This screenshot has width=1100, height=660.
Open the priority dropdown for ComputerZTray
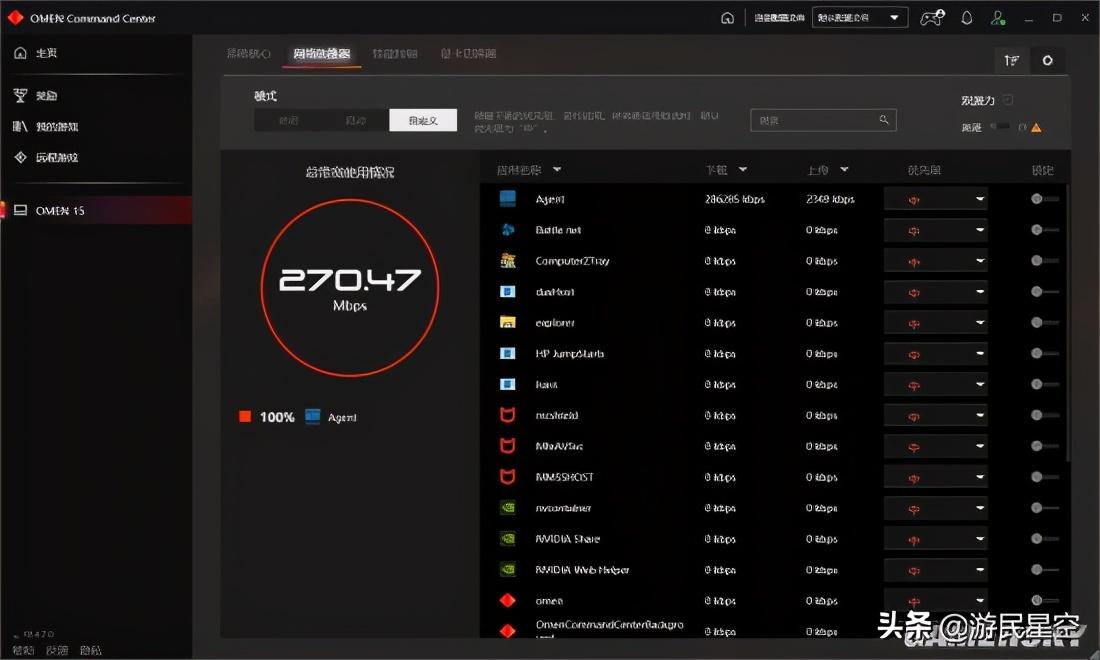[x=936, y=261]
